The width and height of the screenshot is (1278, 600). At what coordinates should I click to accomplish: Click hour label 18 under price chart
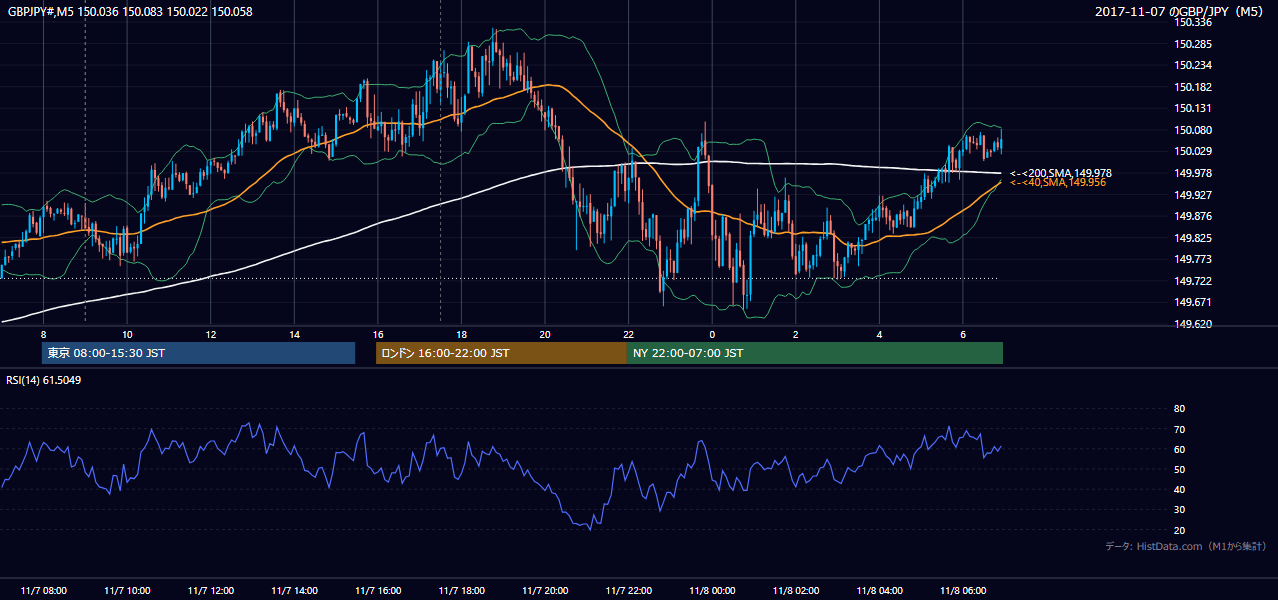(x=461, y=334)
